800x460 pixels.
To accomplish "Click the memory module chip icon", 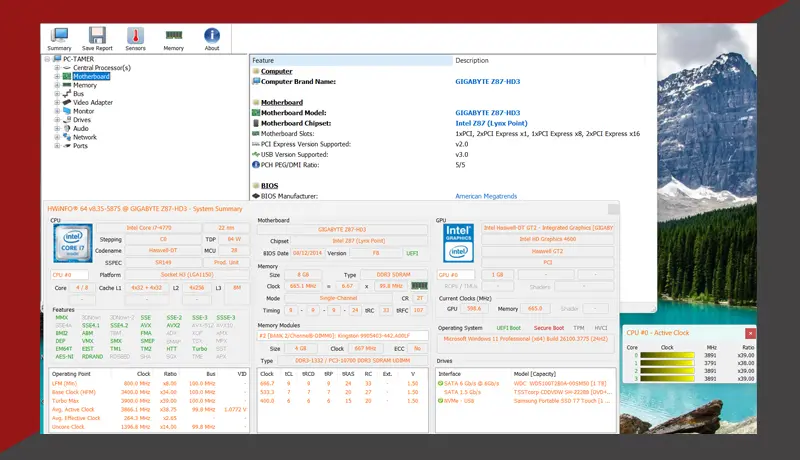I will (x=419, y=286).
